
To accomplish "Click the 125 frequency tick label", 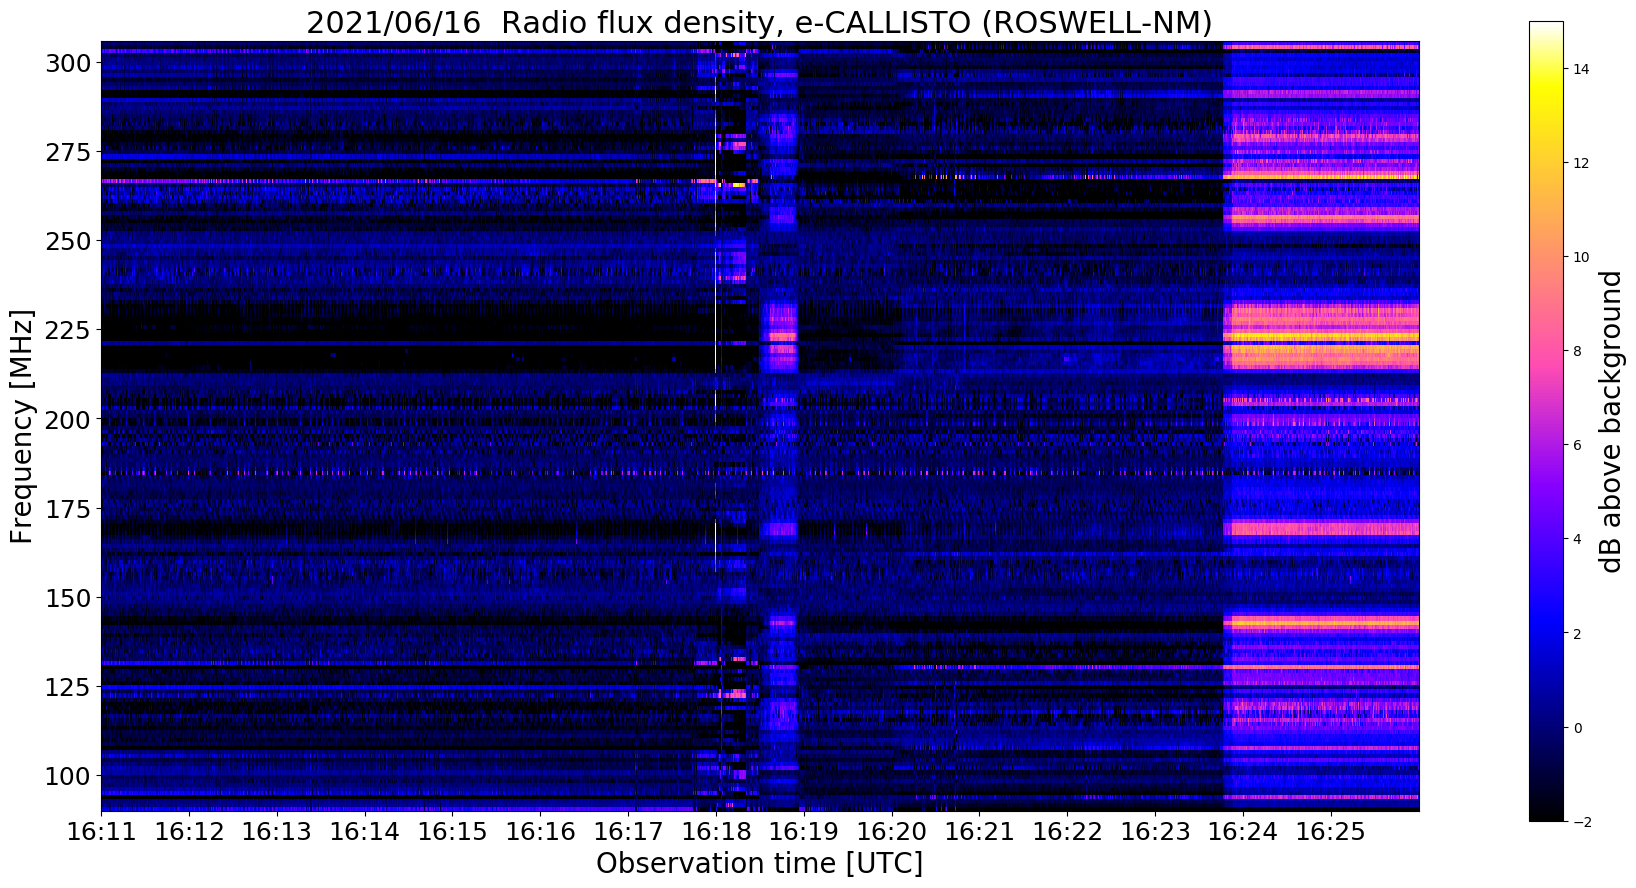I will click(68, 686).
